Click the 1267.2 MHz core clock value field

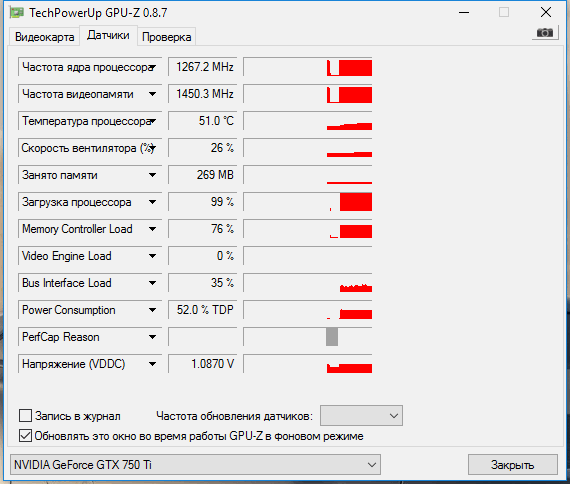202,67
